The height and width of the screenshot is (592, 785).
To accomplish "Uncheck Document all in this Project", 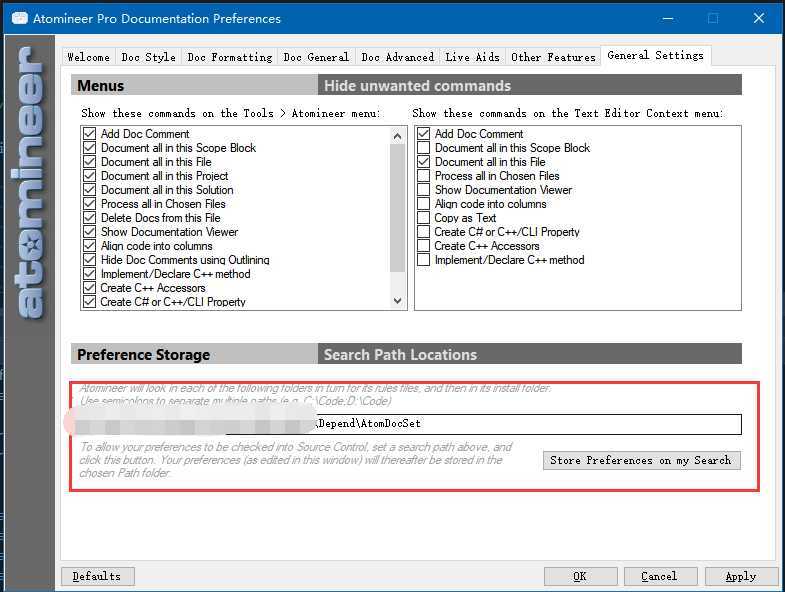I will 90,176.
